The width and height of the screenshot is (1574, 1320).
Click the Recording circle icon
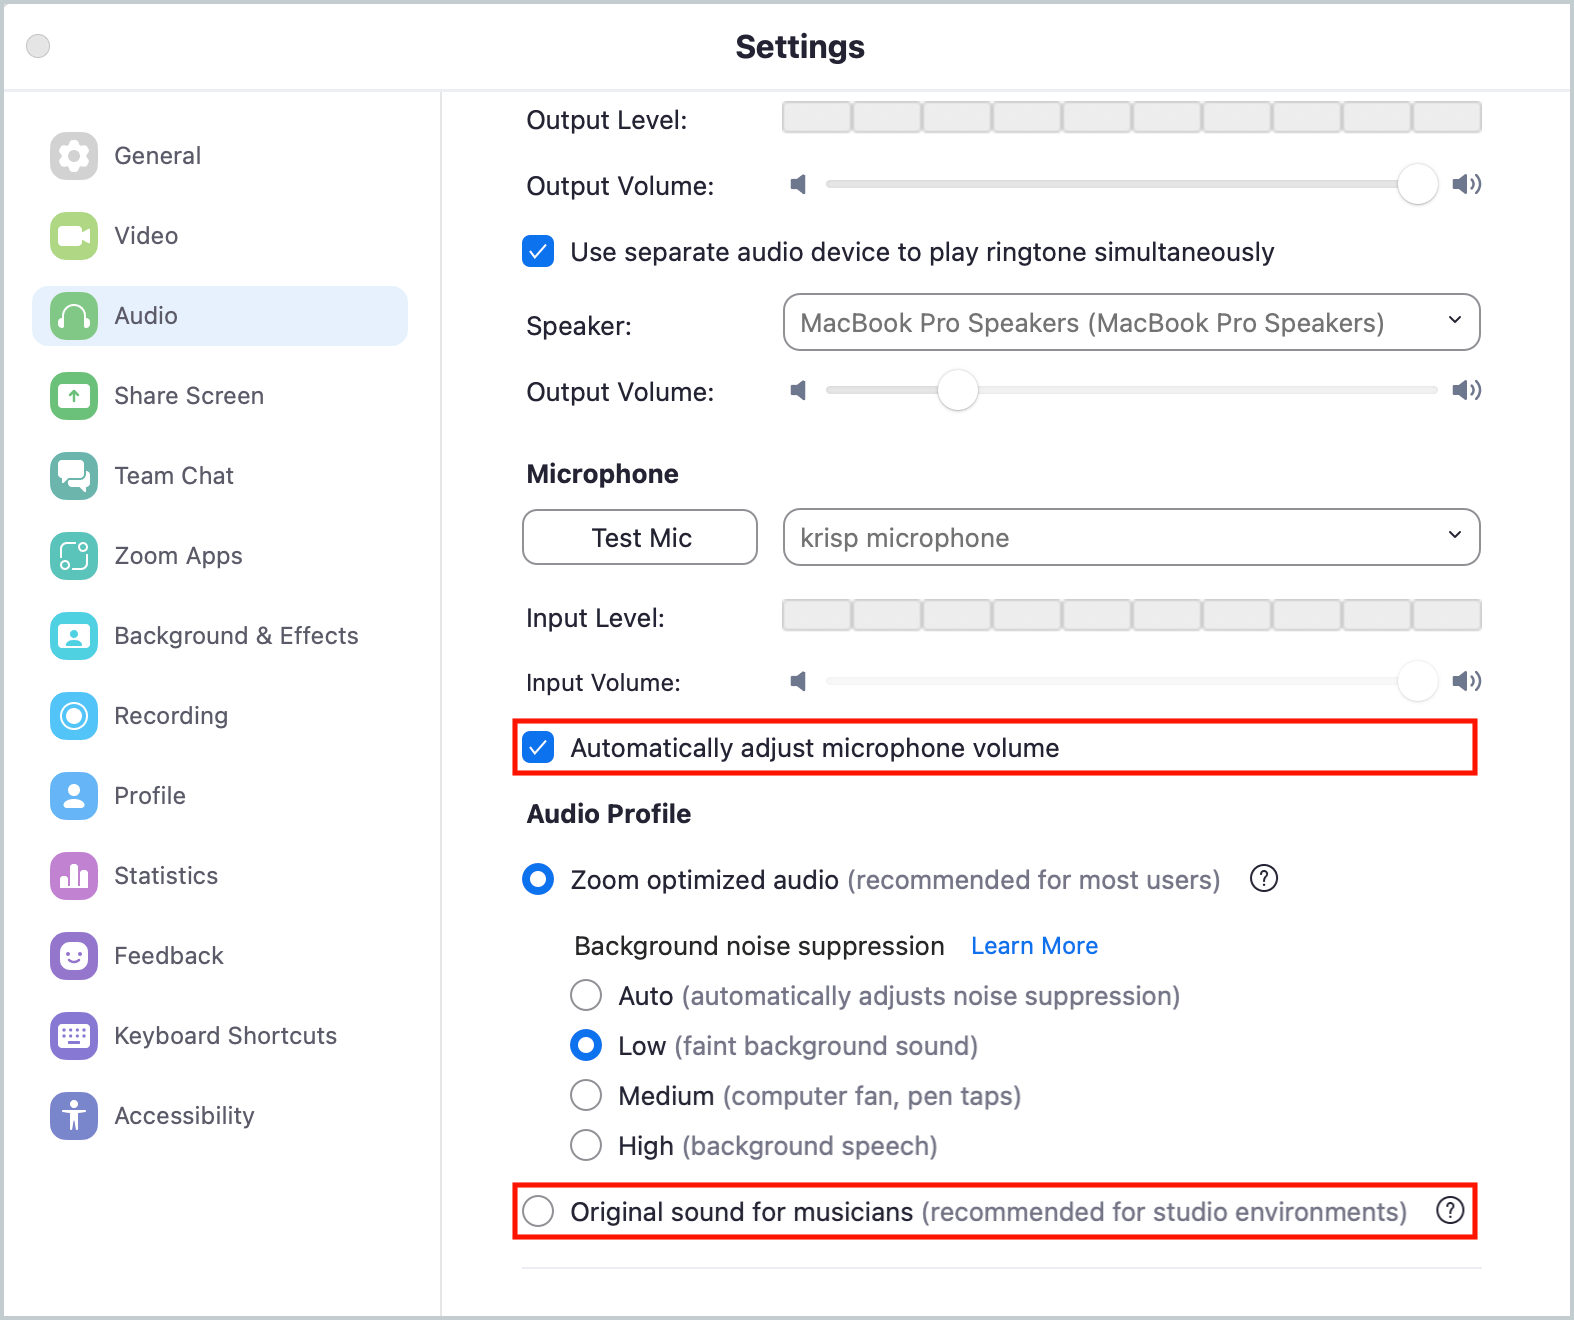pos(74,716)
